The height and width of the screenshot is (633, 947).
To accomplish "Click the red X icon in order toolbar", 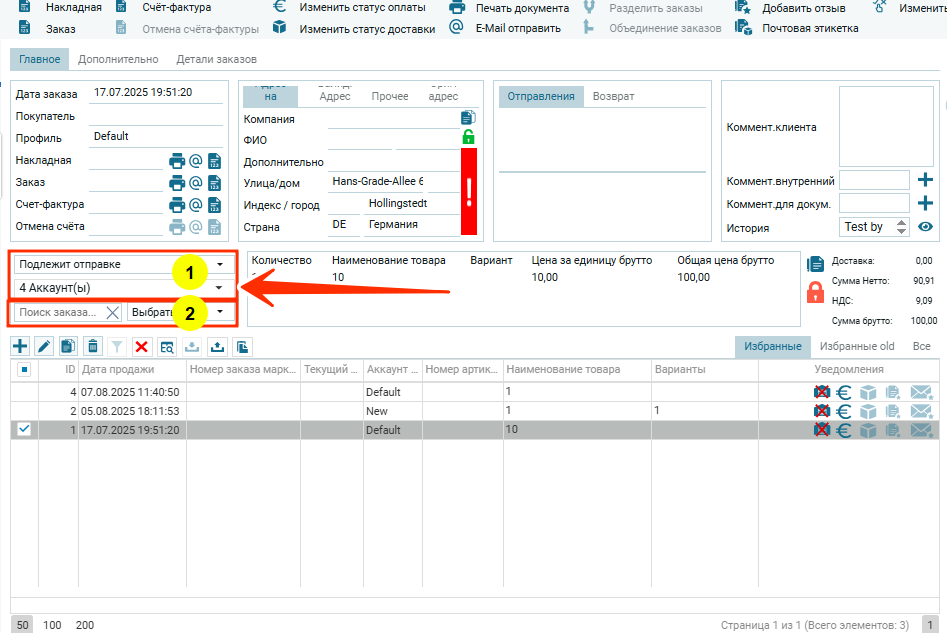I will point(141,346).
